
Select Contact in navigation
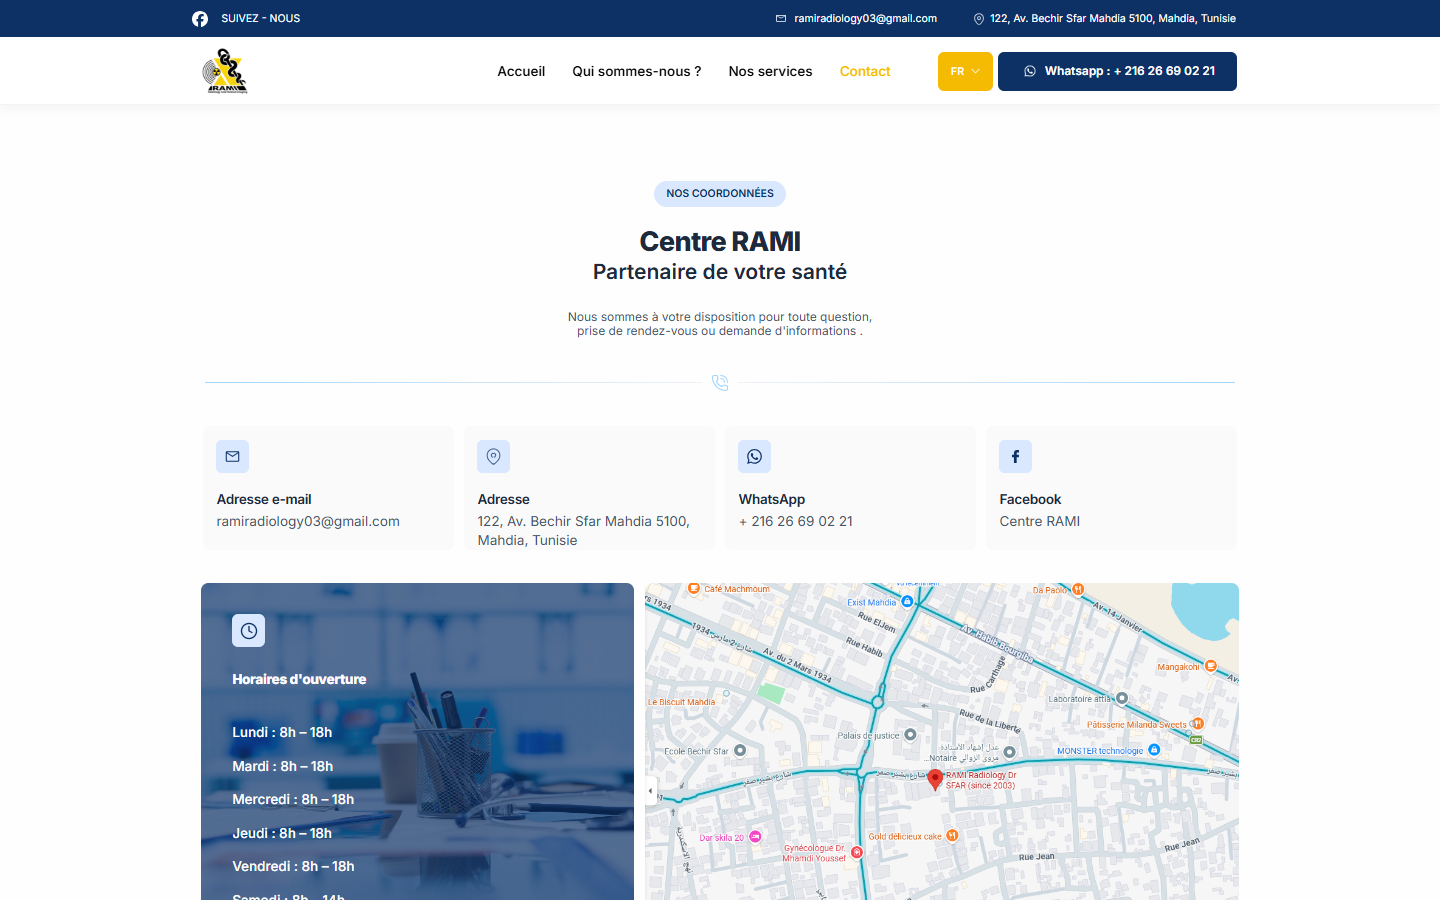[865, 71]
